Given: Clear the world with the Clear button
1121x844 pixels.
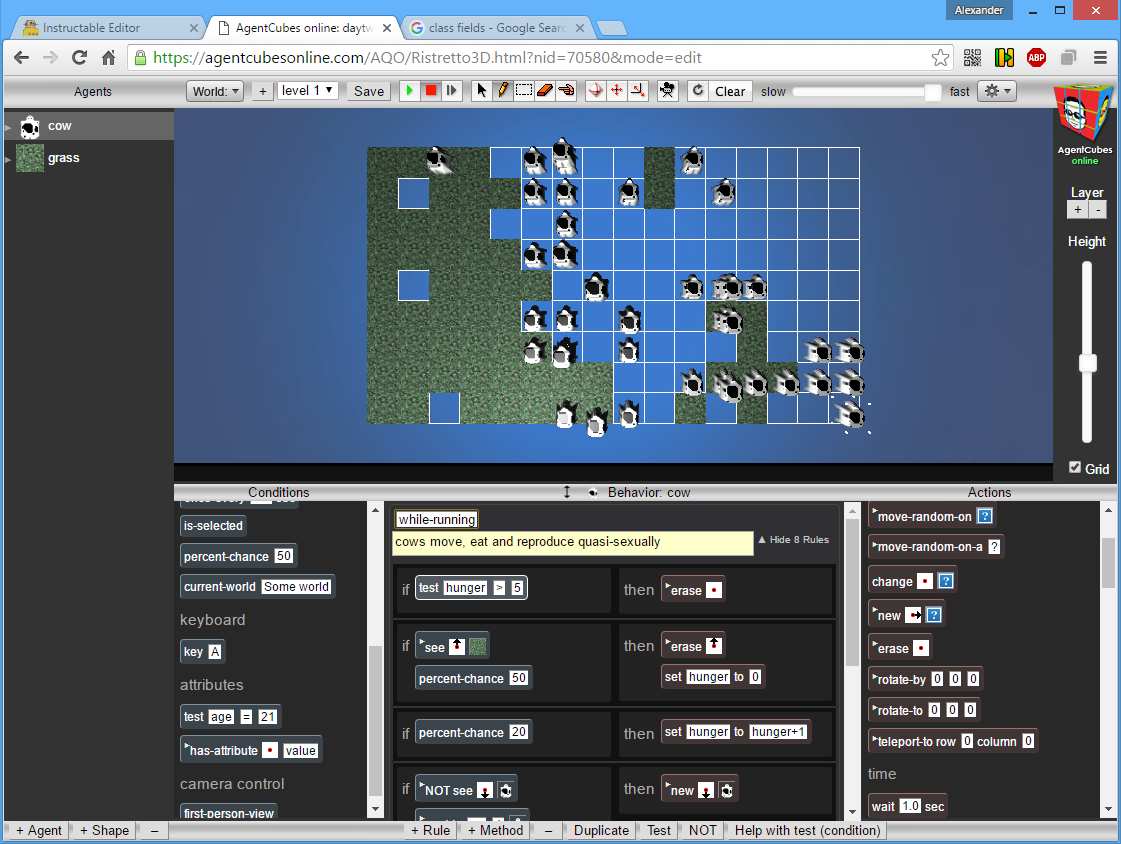Looking at the screenshot, I should 730,91.
